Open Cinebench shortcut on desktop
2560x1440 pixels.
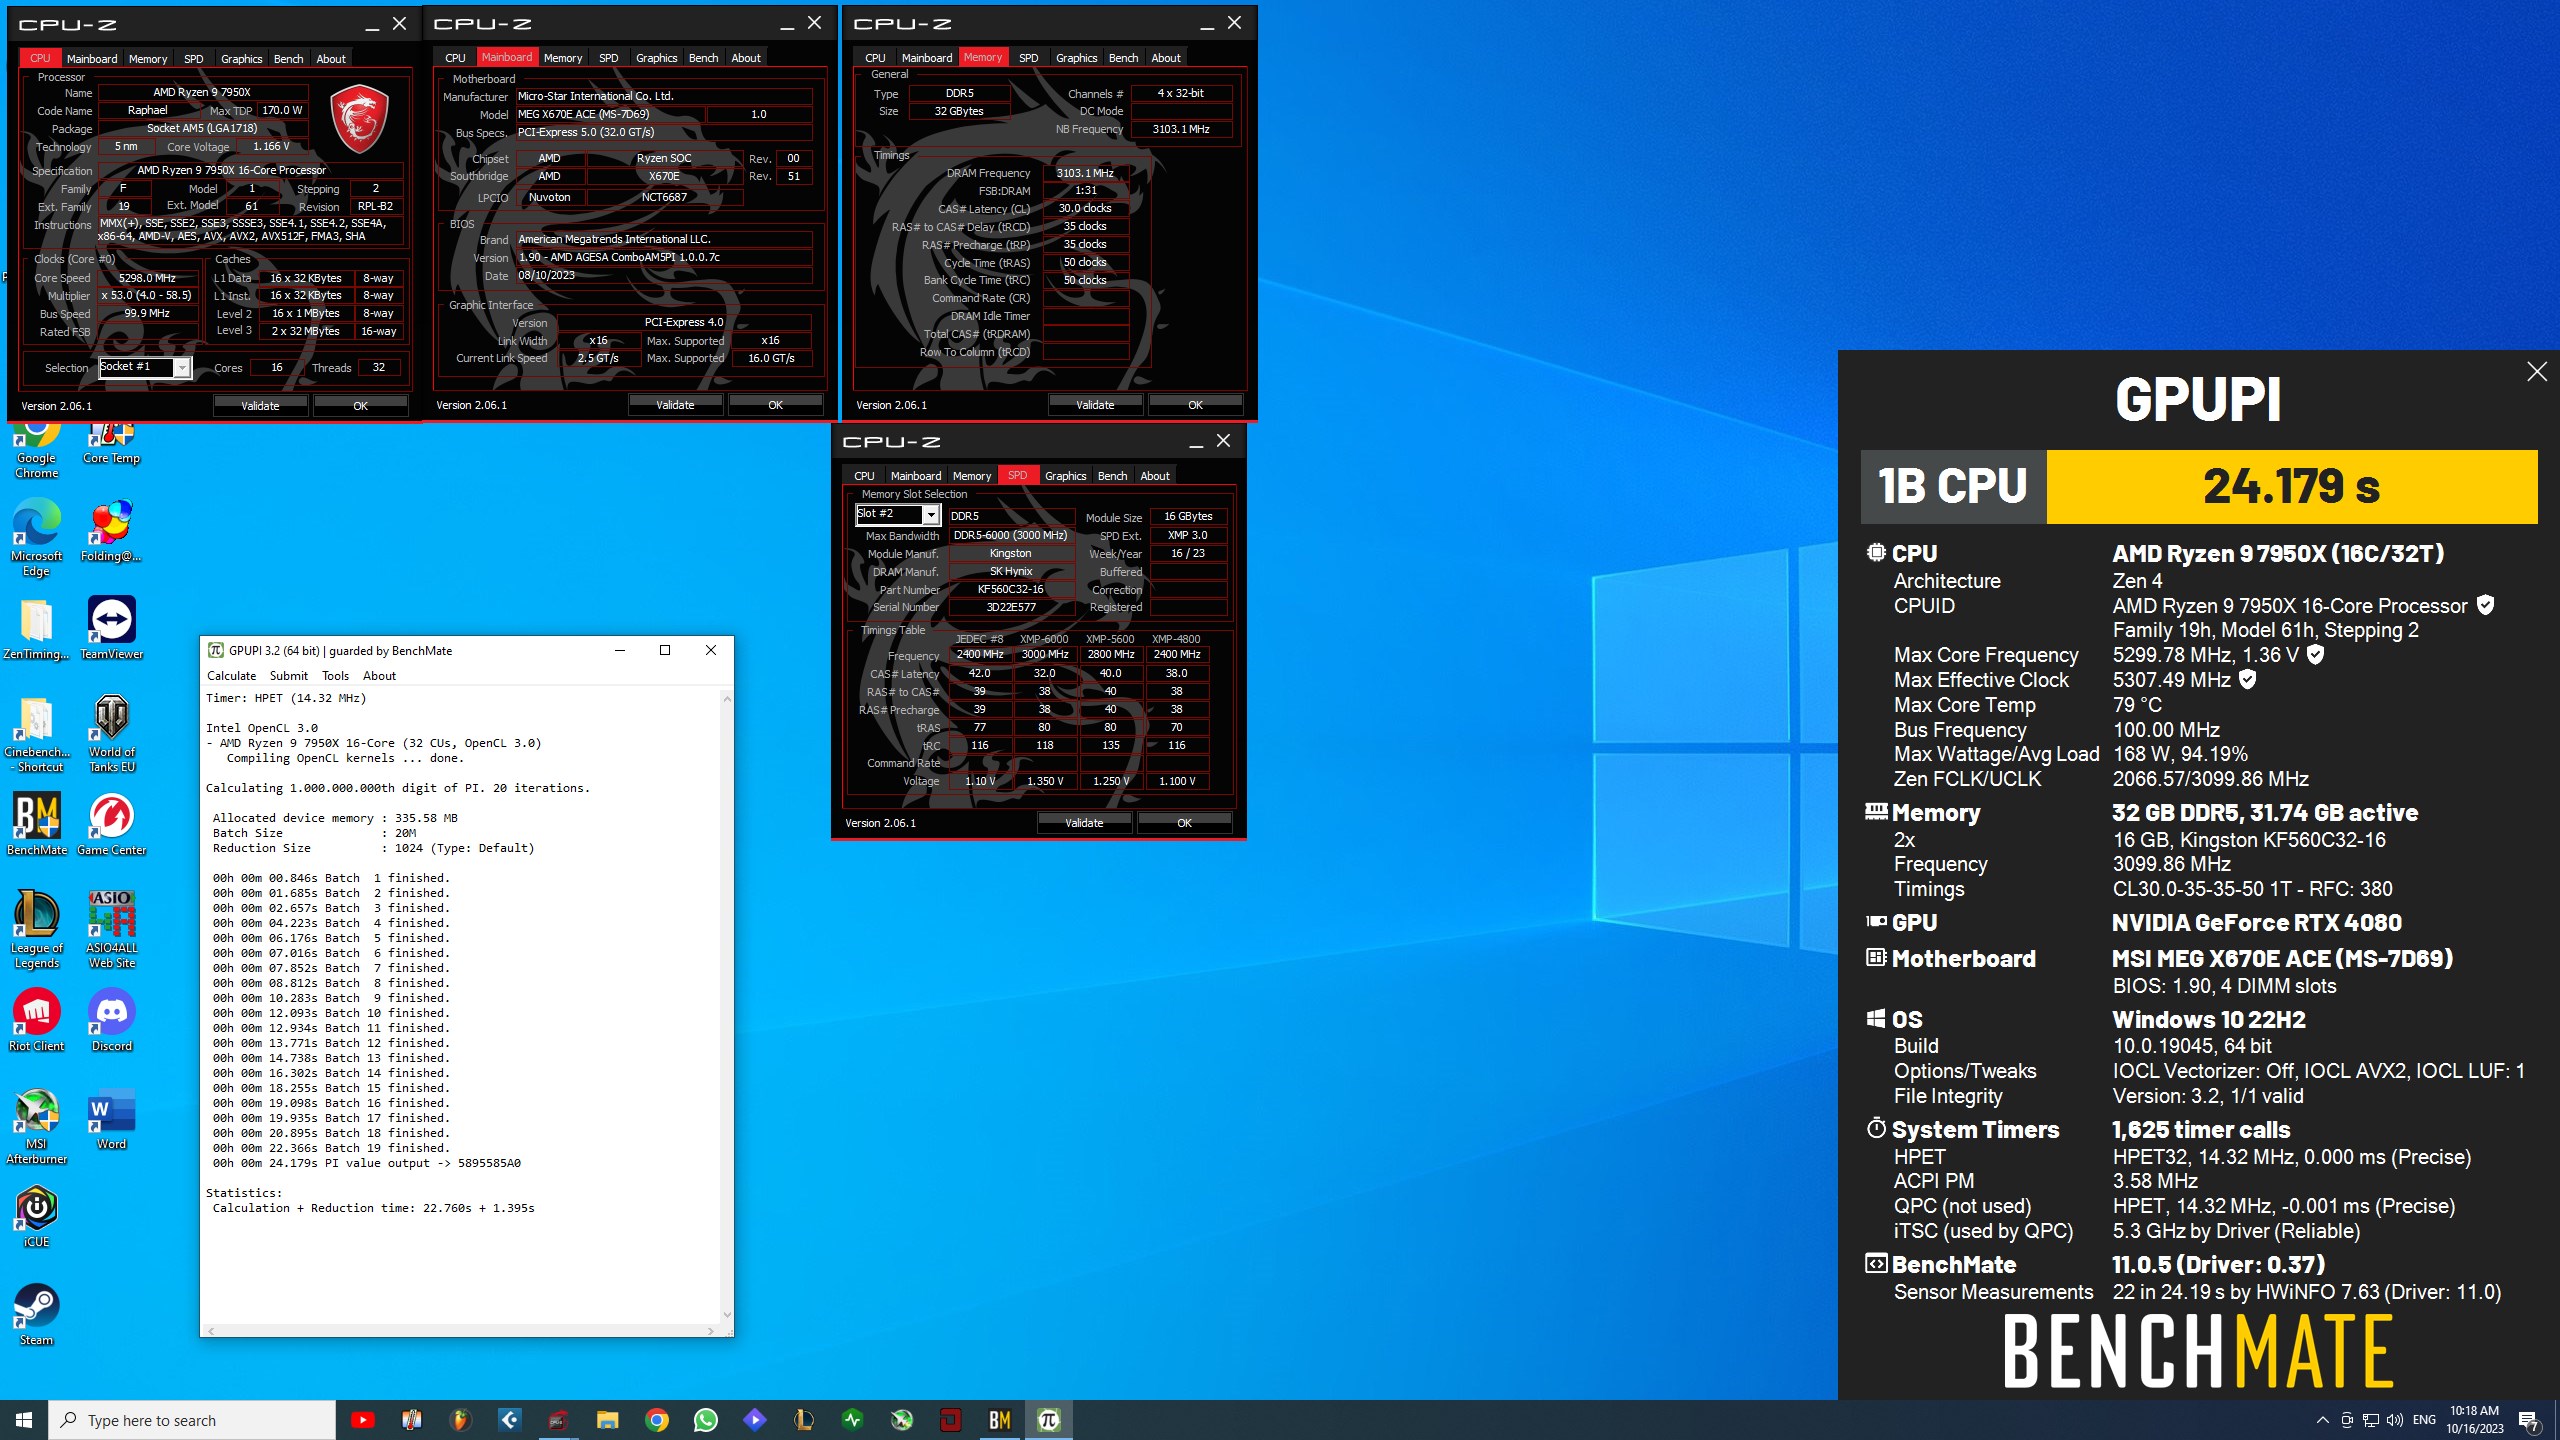point(36,735)
